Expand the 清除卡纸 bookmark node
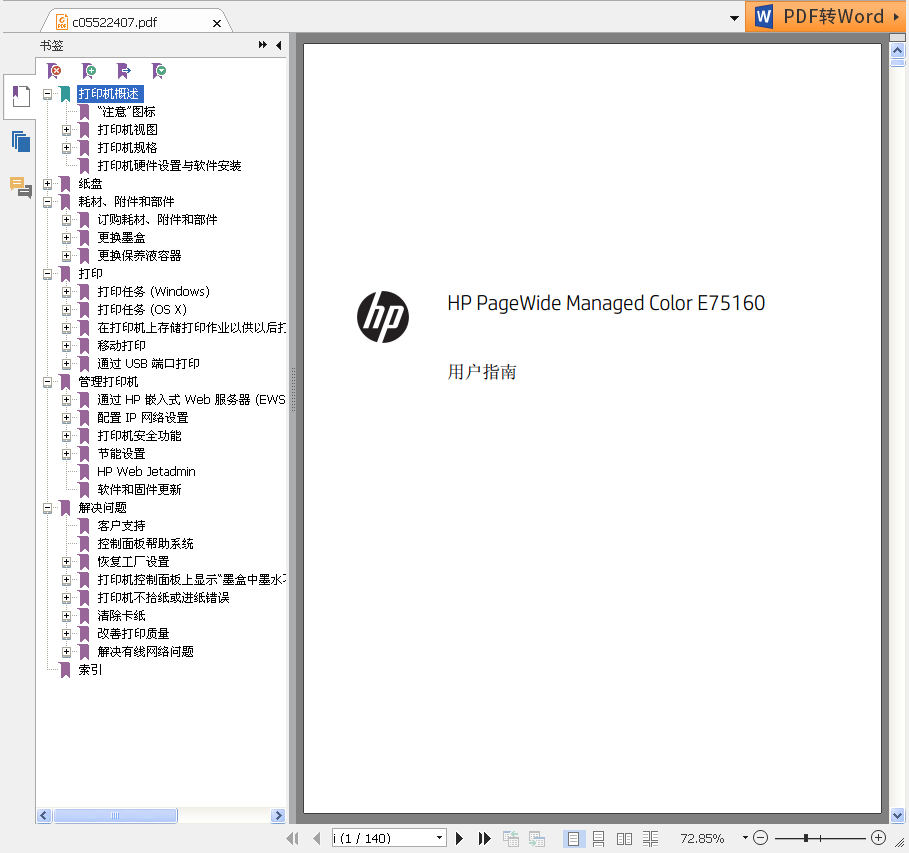 click(x=67, y=615)
